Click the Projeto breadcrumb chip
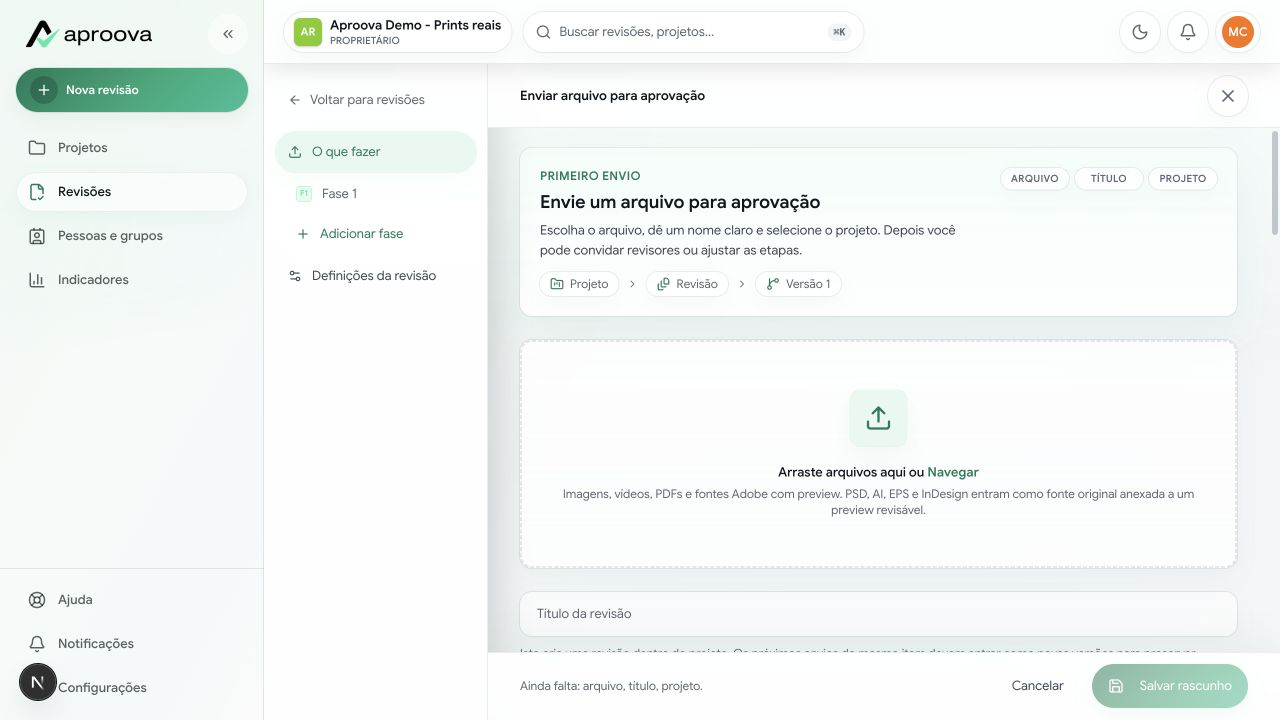 click(579, 284)
